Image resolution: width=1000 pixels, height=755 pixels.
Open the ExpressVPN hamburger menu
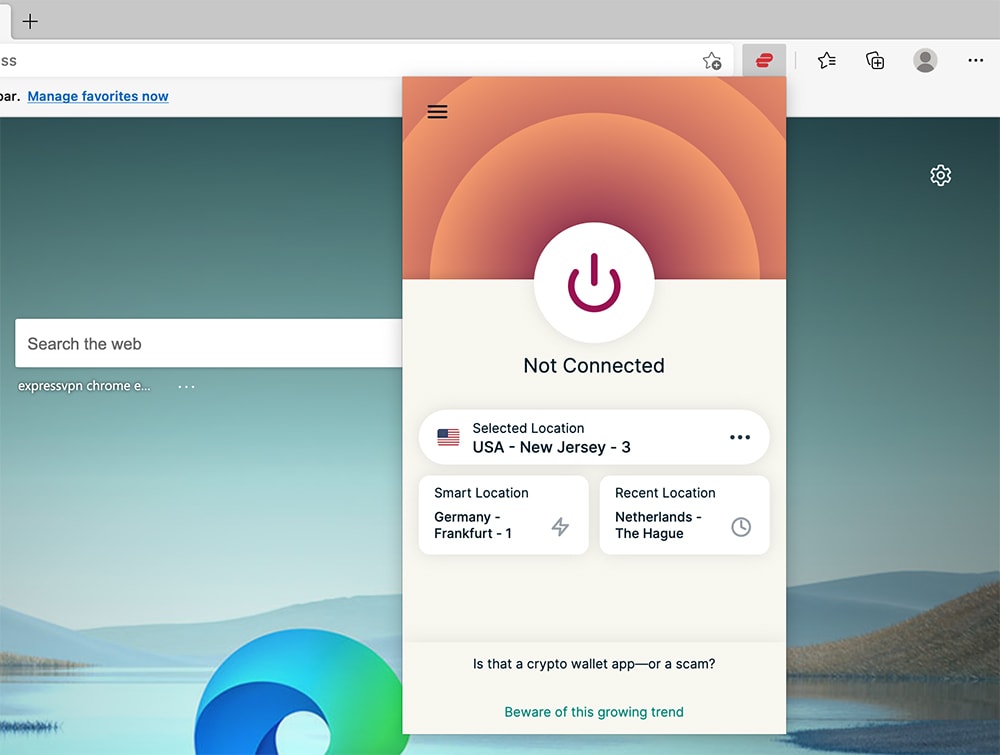pos(437,112)
